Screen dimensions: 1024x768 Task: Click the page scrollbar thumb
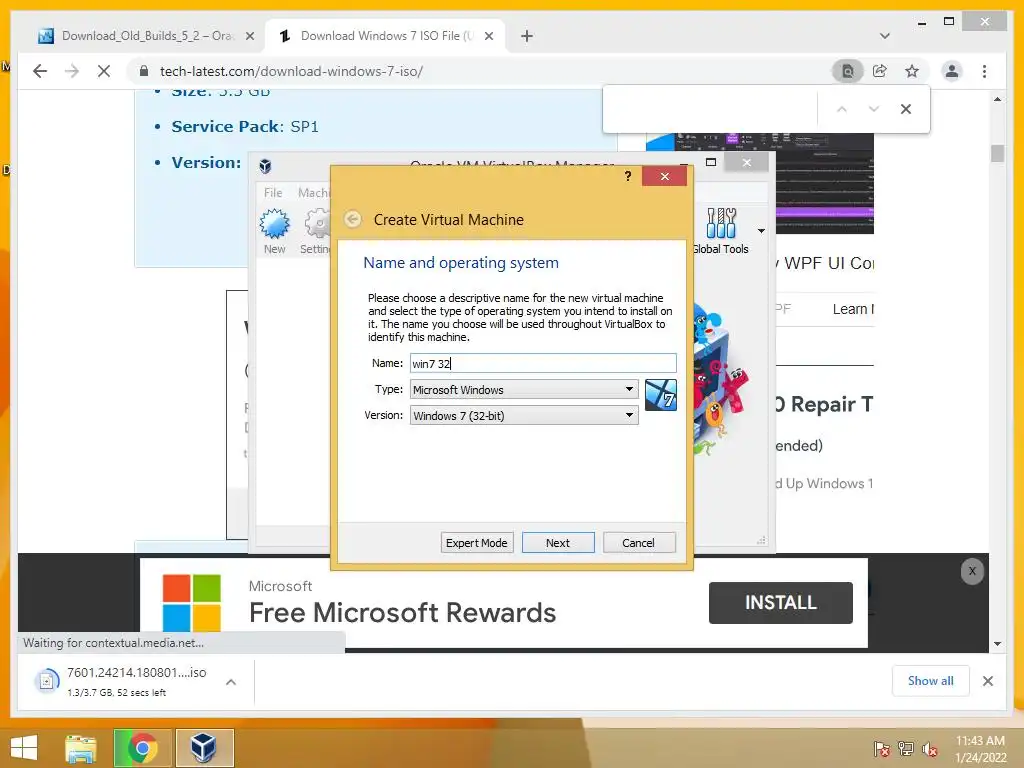tap(997, 153)
